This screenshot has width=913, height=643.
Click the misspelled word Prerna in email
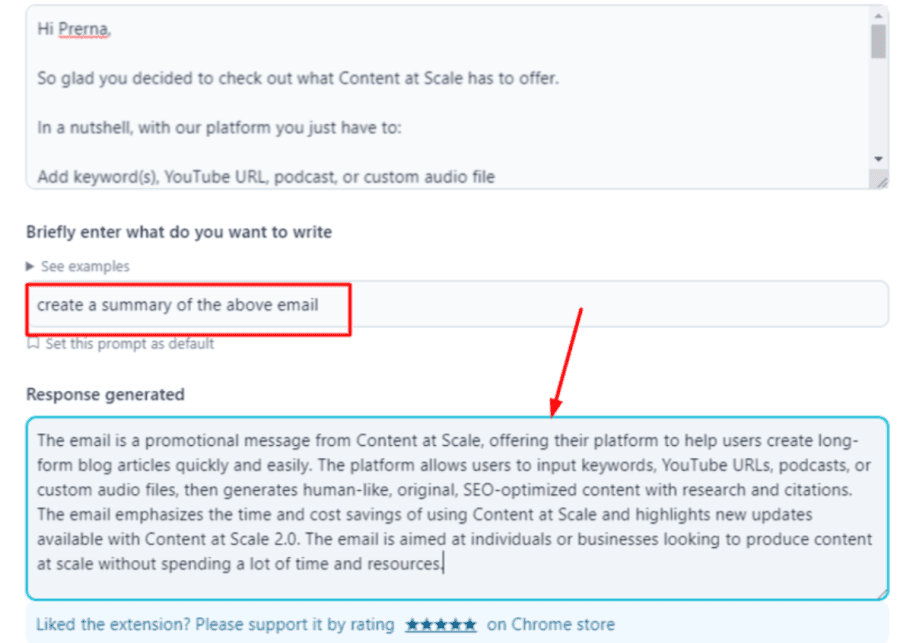[x=83, y=29]
